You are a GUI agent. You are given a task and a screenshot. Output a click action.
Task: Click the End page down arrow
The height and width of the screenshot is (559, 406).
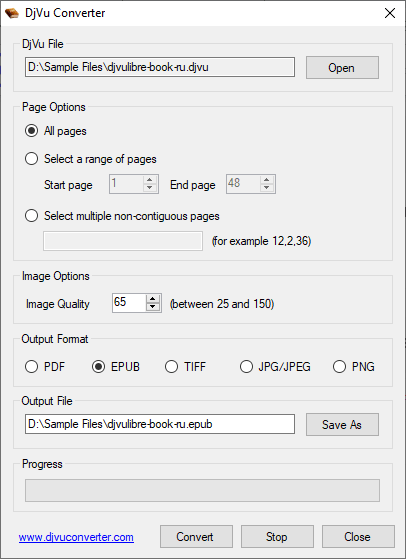tap(267, 188)
